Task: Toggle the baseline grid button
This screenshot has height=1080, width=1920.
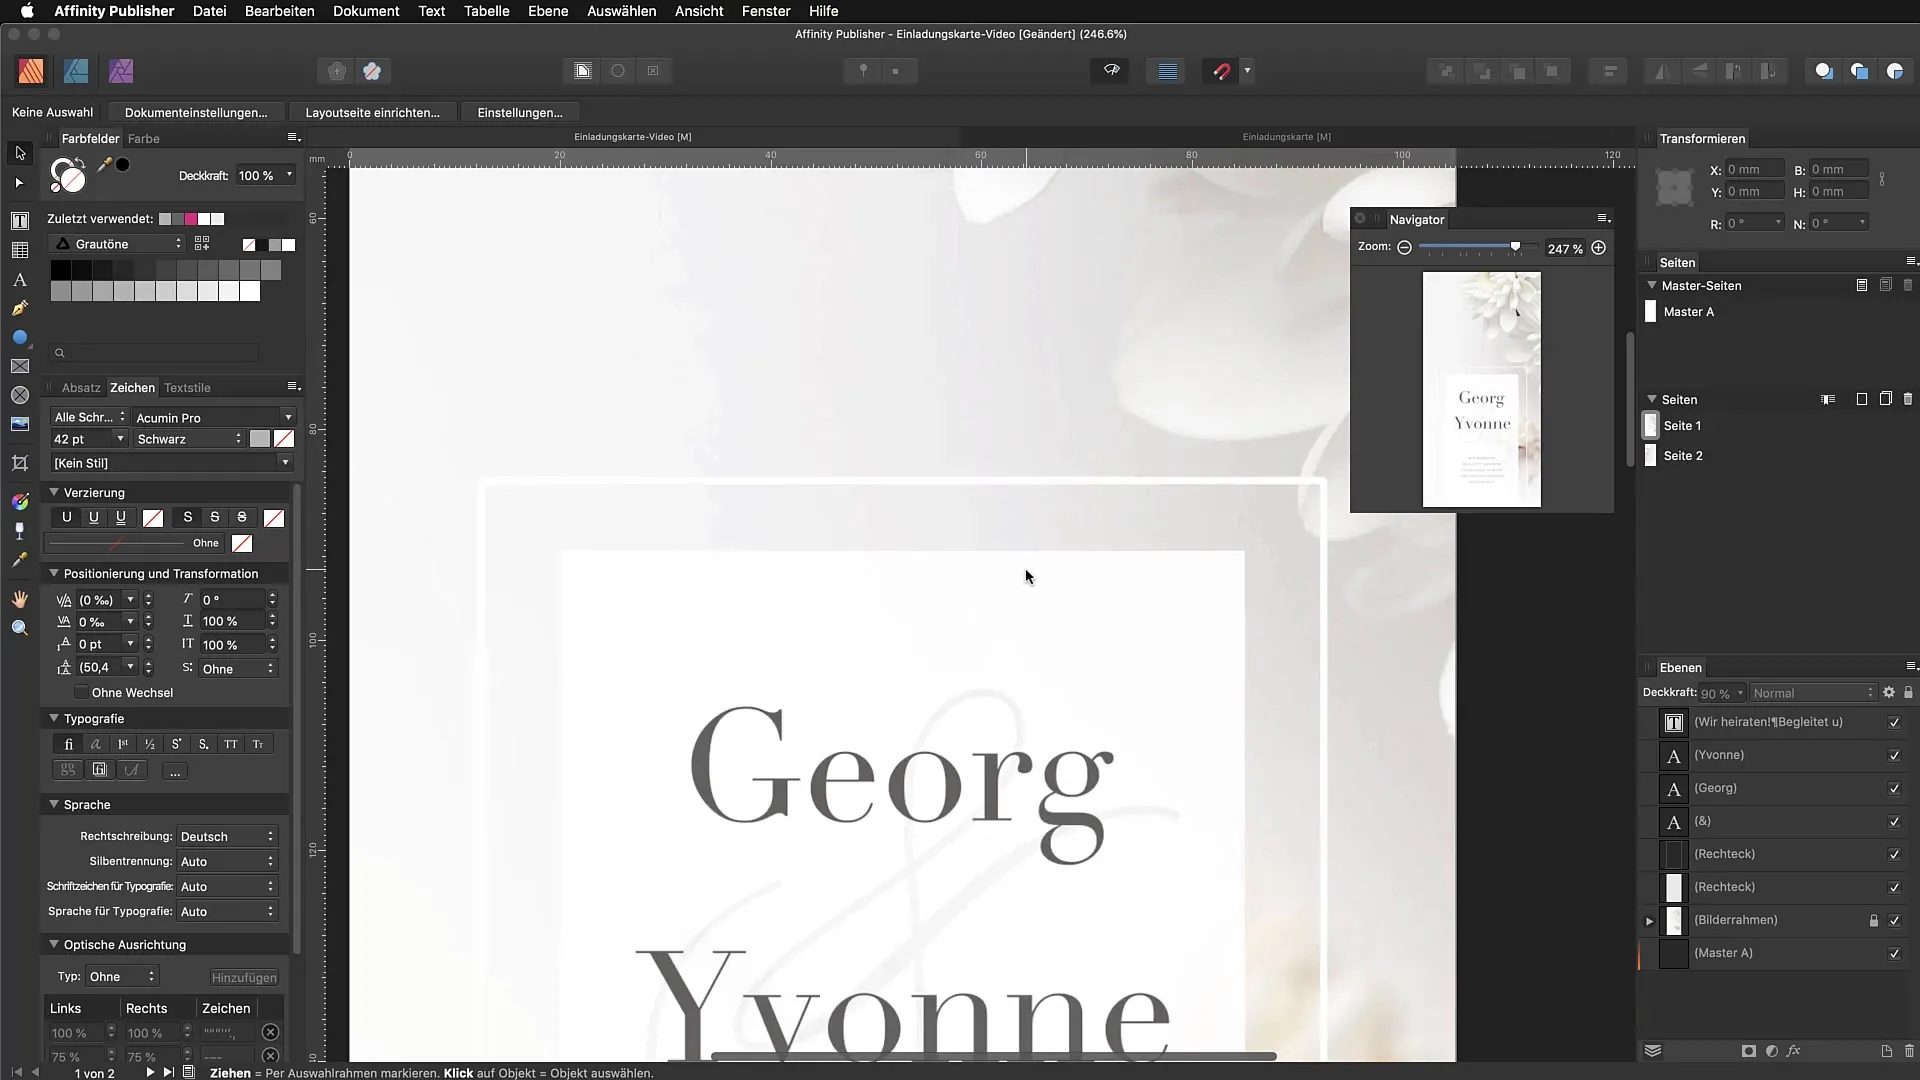Action: [x=1167, y=71]
